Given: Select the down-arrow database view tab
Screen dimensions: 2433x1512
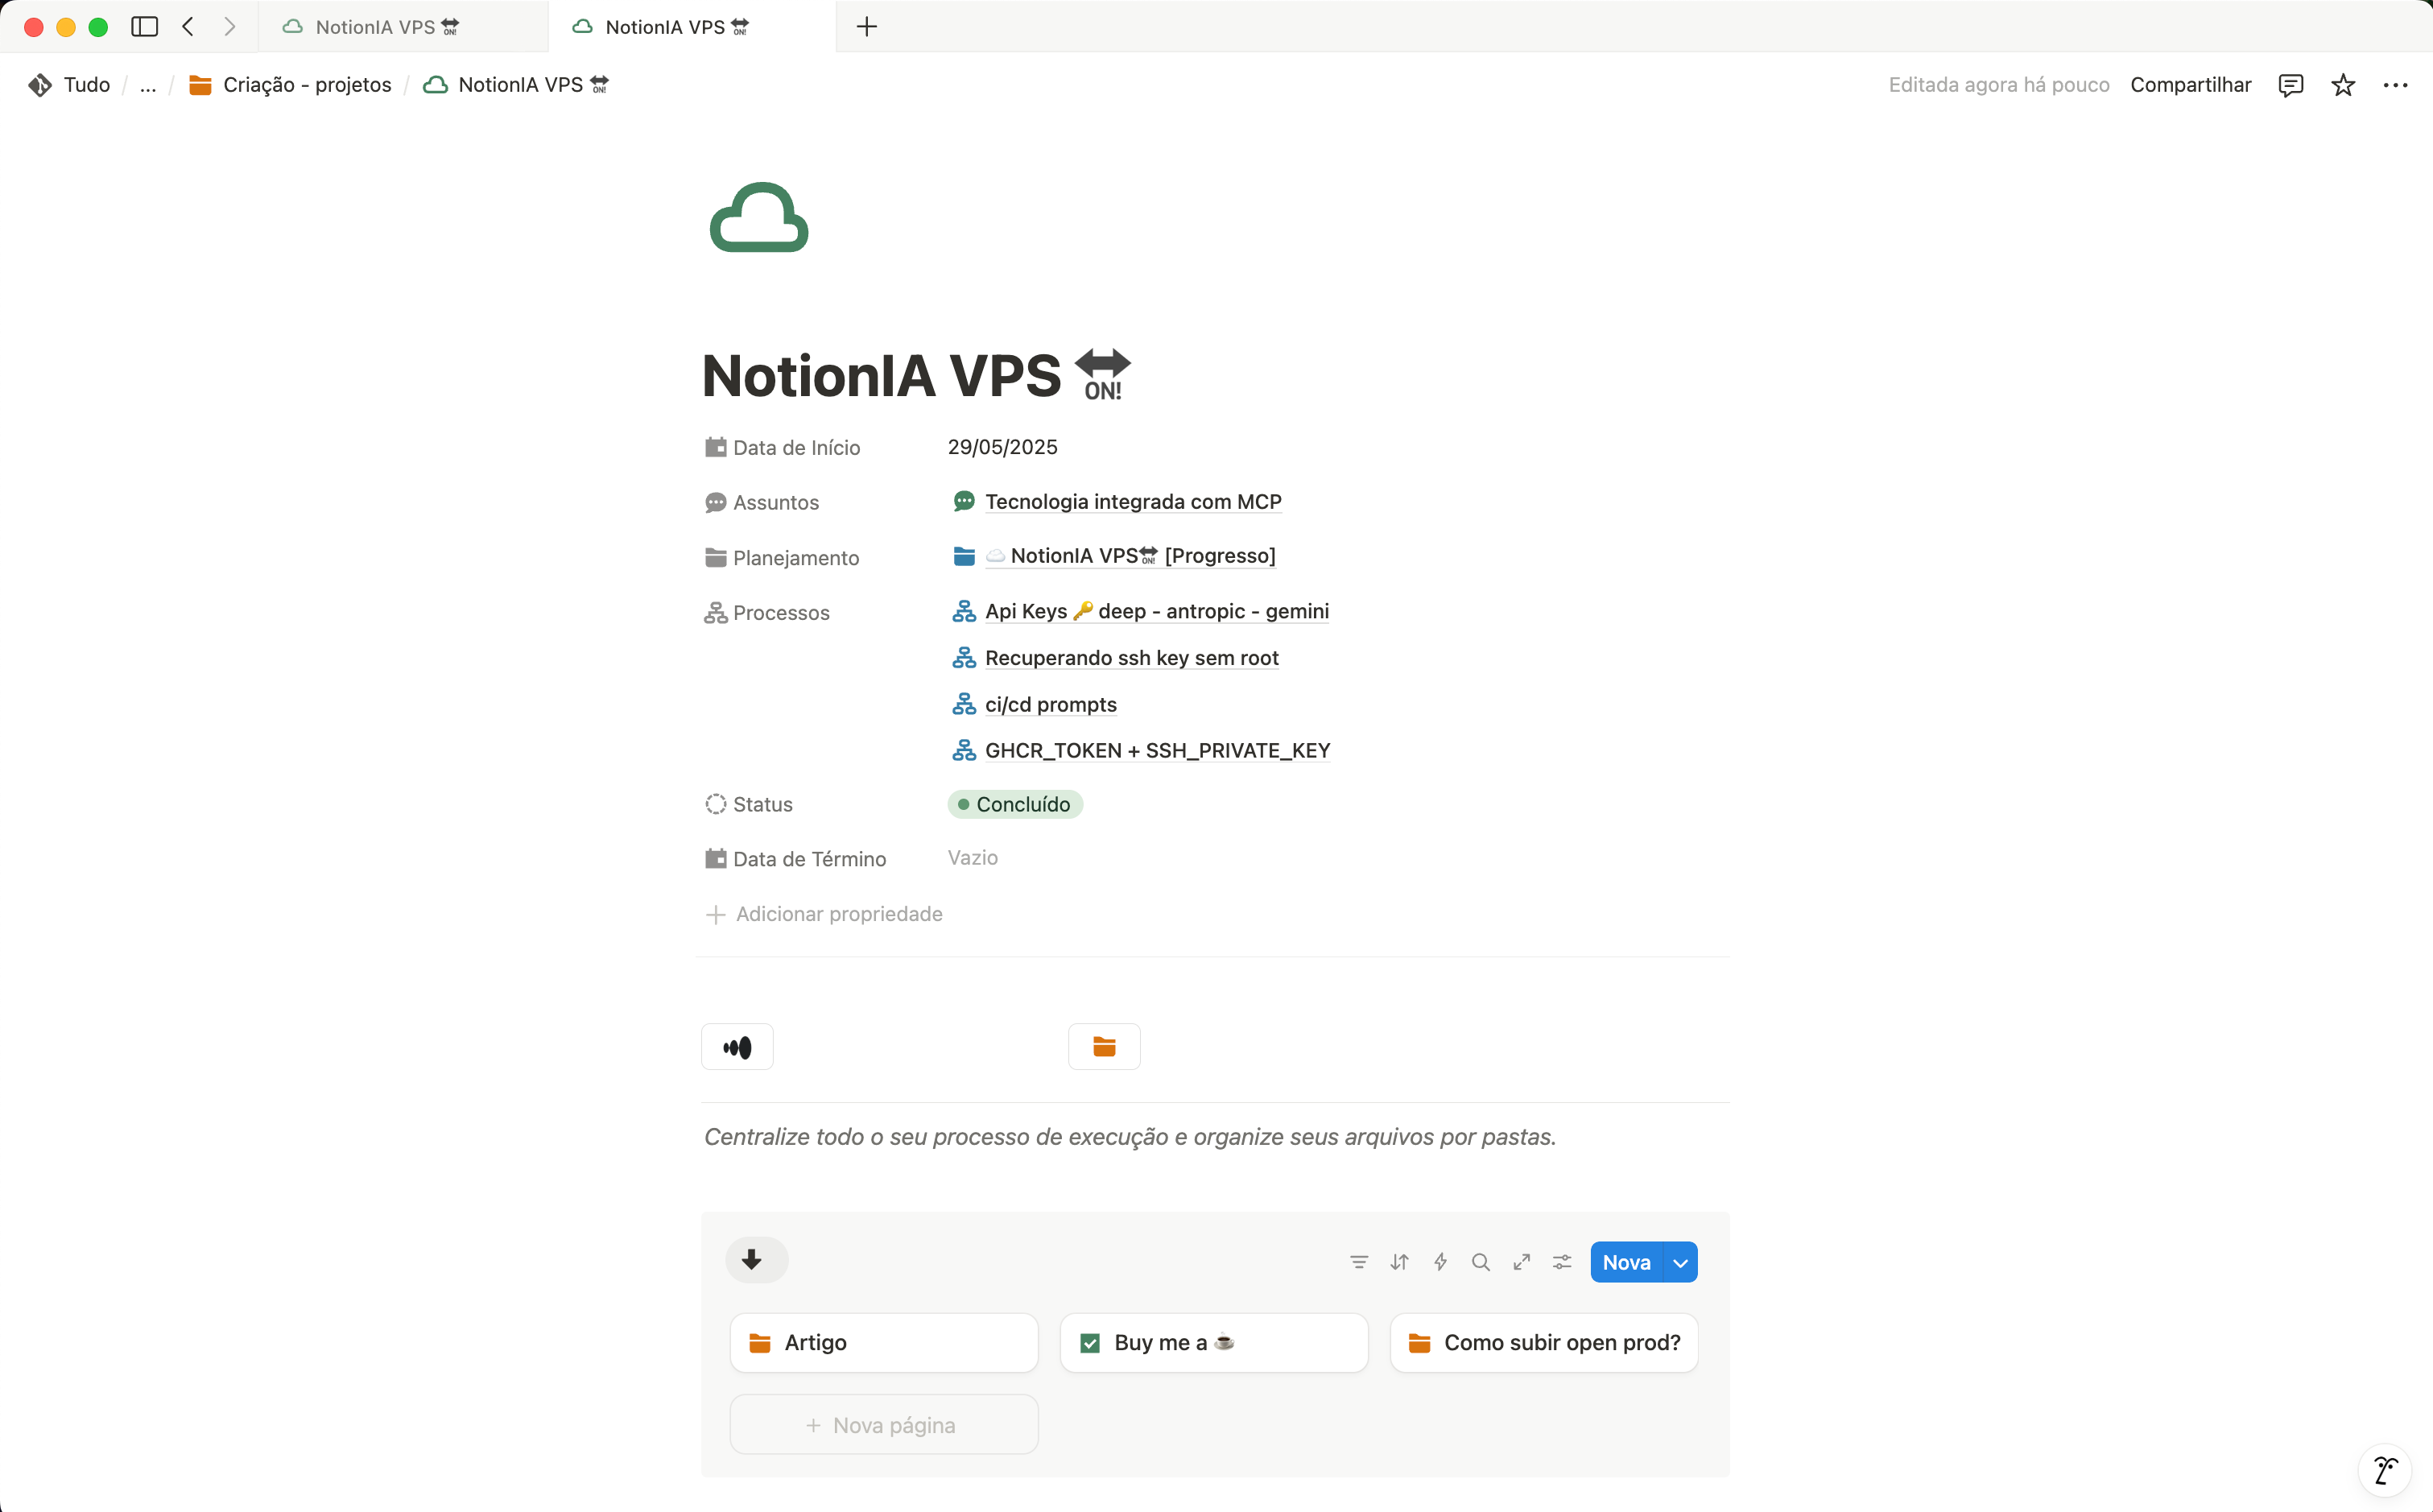Looking at the screenshot, I should pos(755,1260).
